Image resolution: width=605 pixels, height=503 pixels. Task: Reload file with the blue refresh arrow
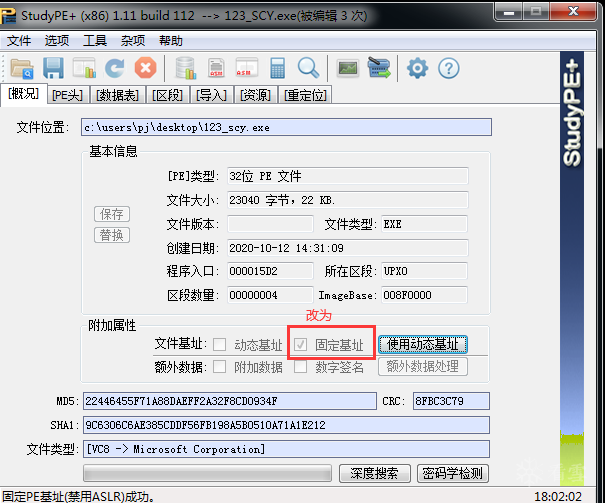(x=115, y=68)
